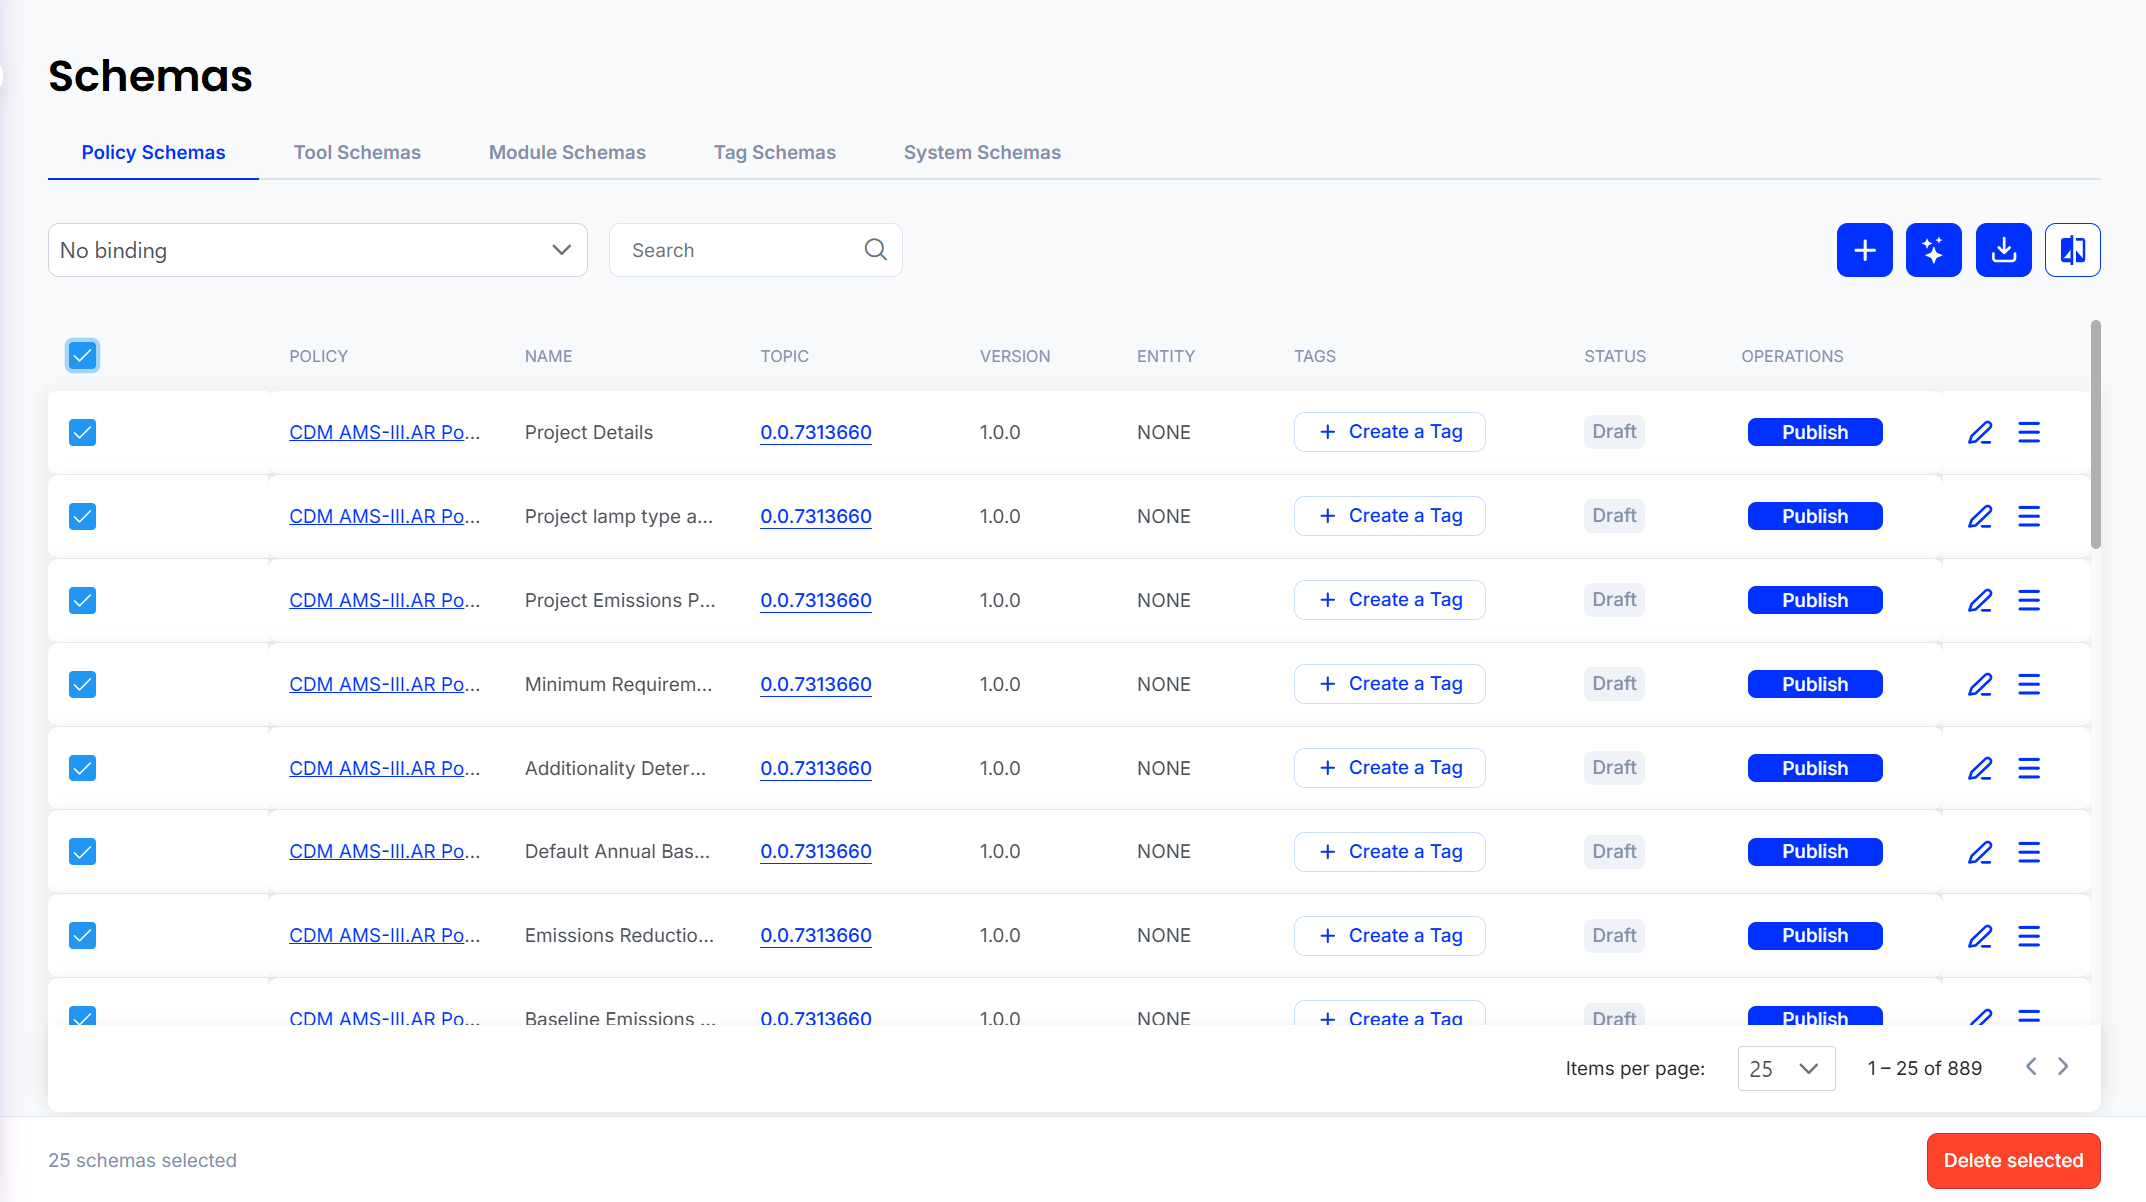The image size is (2146, 1202).
Task: Click the AI sparkle generate icon
Action: click(x=1933, y=250)
